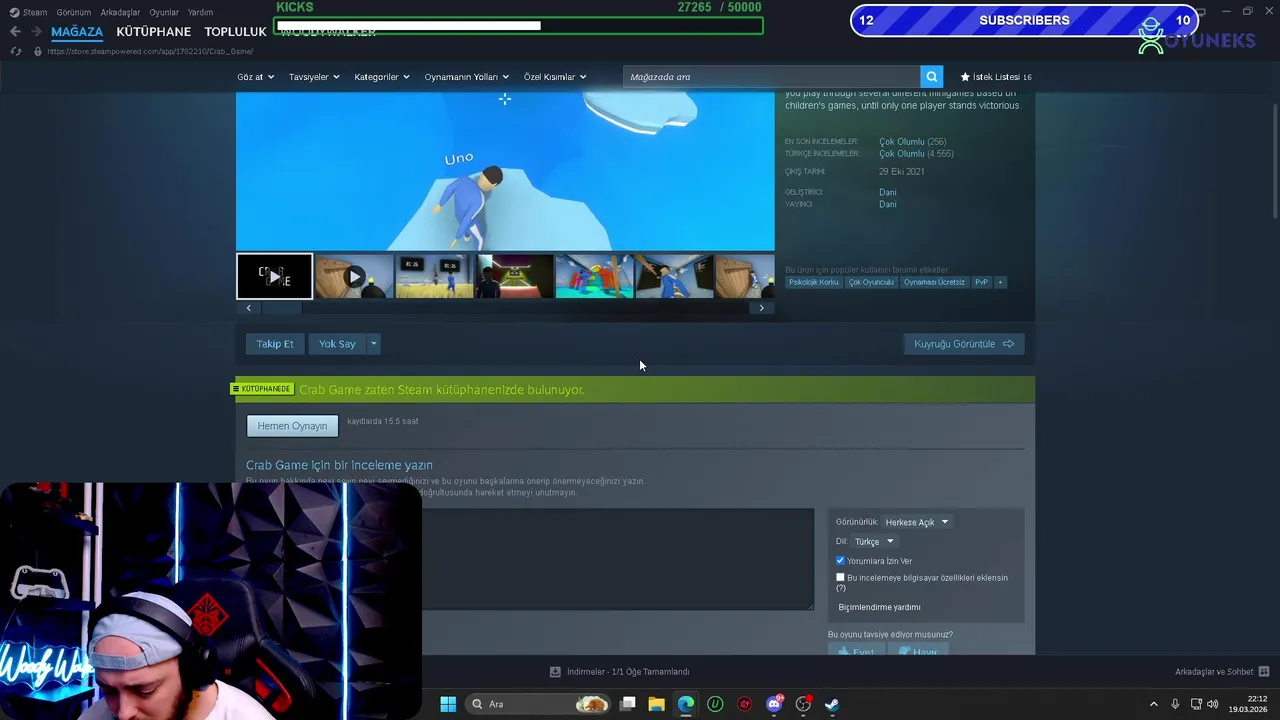Viewport: 1280px width, 720px height.
Task: Click the Mağazada ara search field
Action: (x=772, y=77)
